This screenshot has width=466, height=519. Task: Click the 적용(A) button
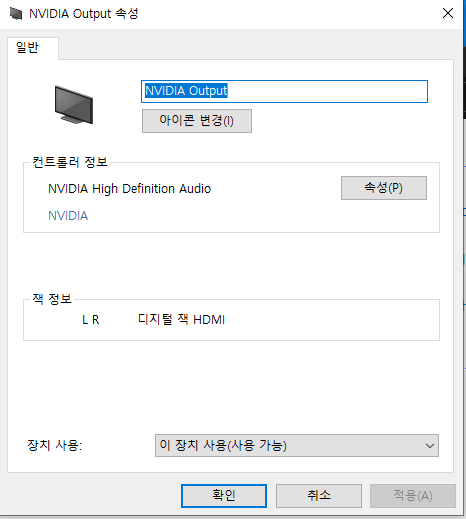[413, 496]
